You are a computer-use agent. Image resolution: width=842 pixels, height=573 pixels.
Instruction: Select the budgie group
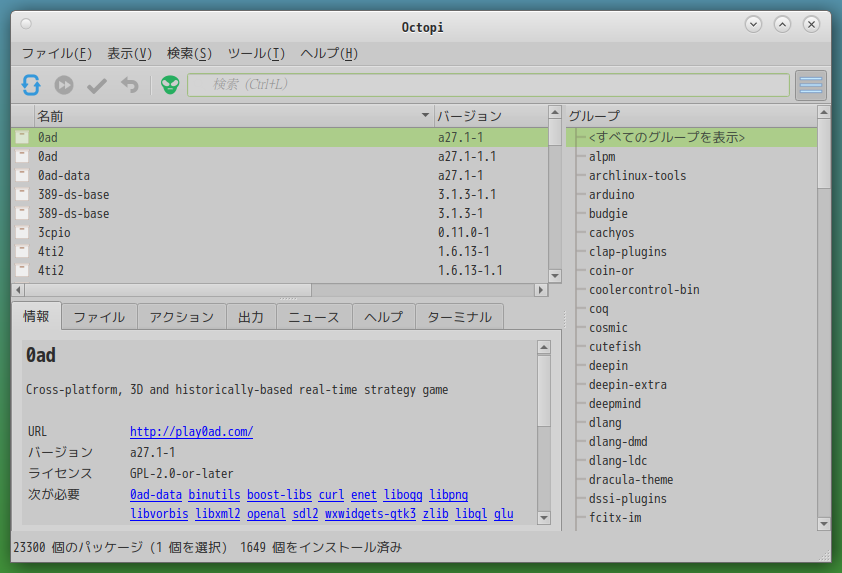[x=608, y=214]
